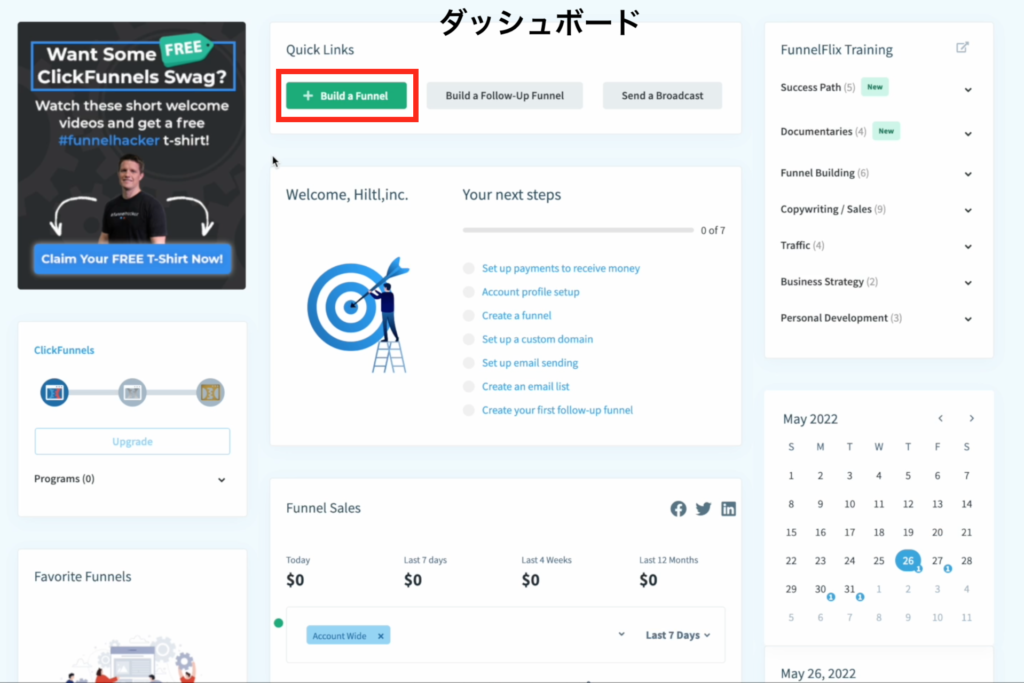Select the last ClickFunnels plan icon

tap(210, 392)
